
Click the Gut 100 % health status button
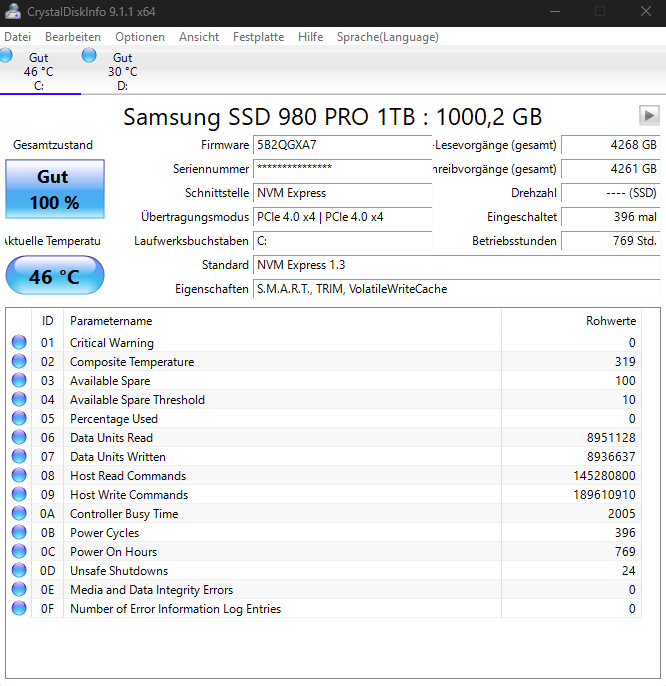55,189
